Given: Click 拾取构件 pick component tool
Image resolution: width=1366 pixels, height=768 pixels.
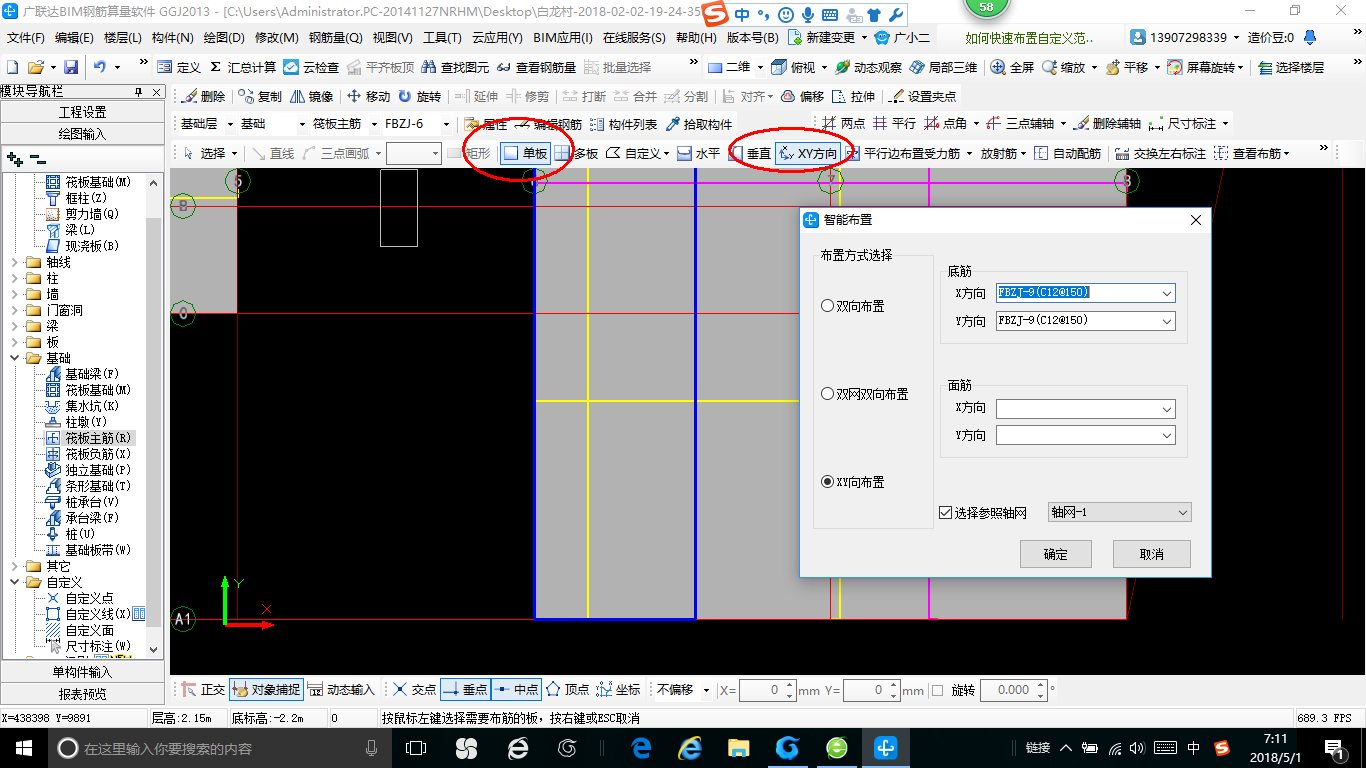Looking at the screenshot, I should (698, 125).
